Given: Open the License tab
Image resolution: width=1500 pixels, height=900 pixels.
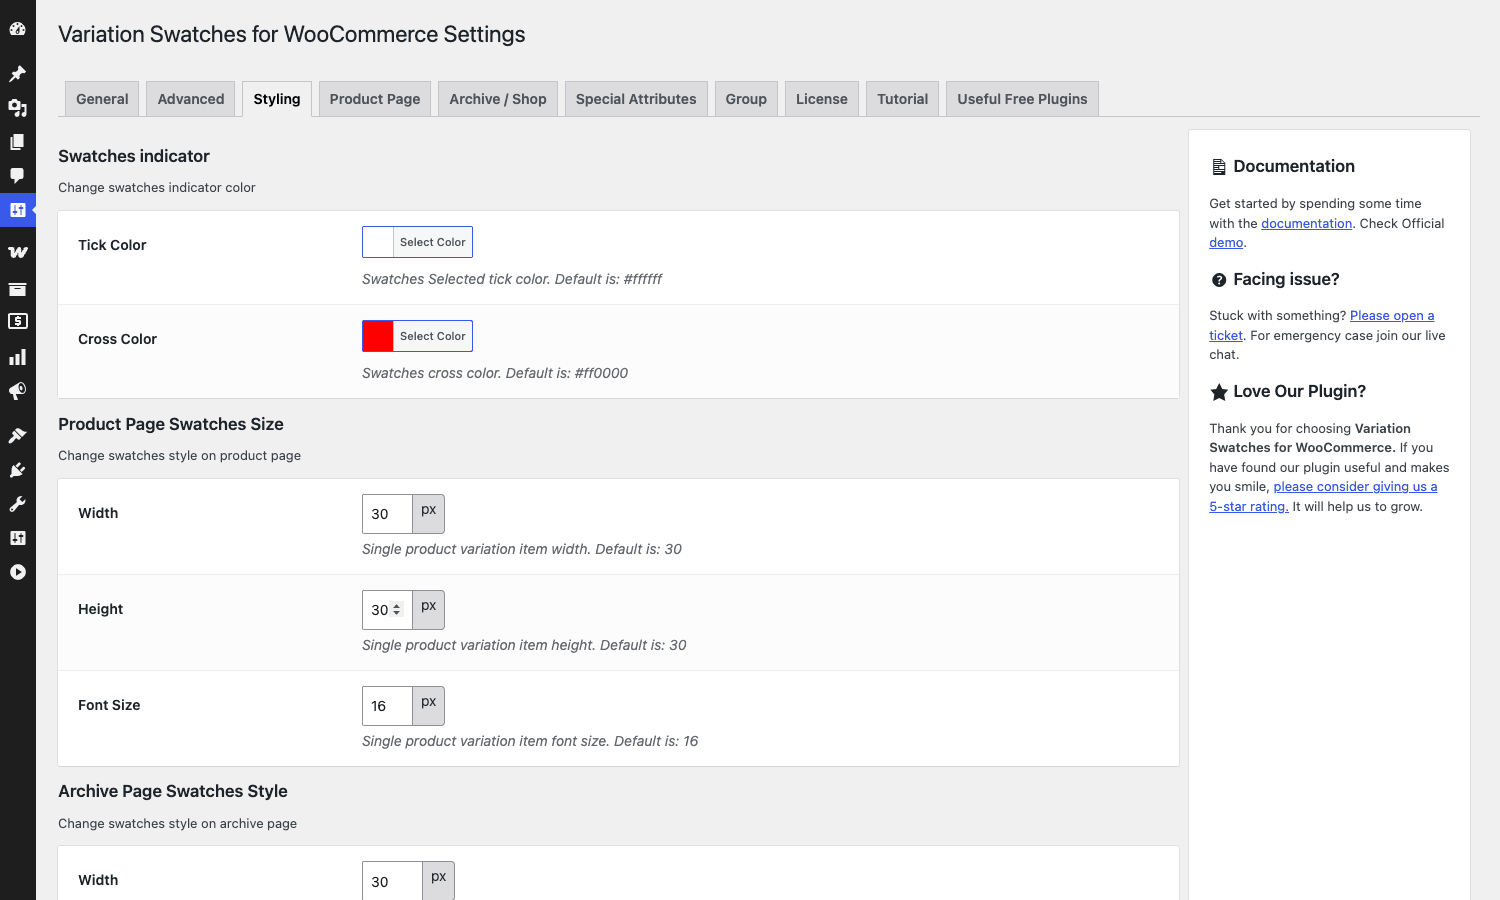Looking at the screenshot, I should [822, 99].
